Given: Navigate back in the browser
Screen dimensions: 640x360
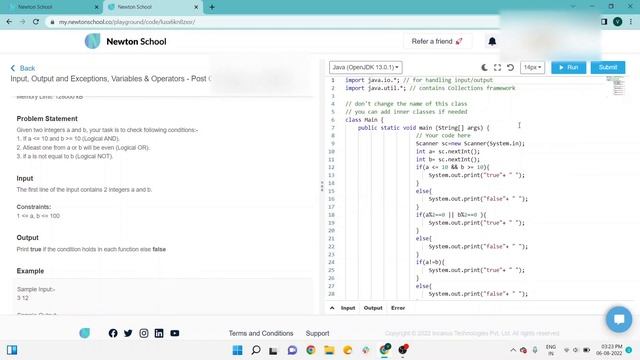Looking at the screenshot, I should [x=9, y=22].
